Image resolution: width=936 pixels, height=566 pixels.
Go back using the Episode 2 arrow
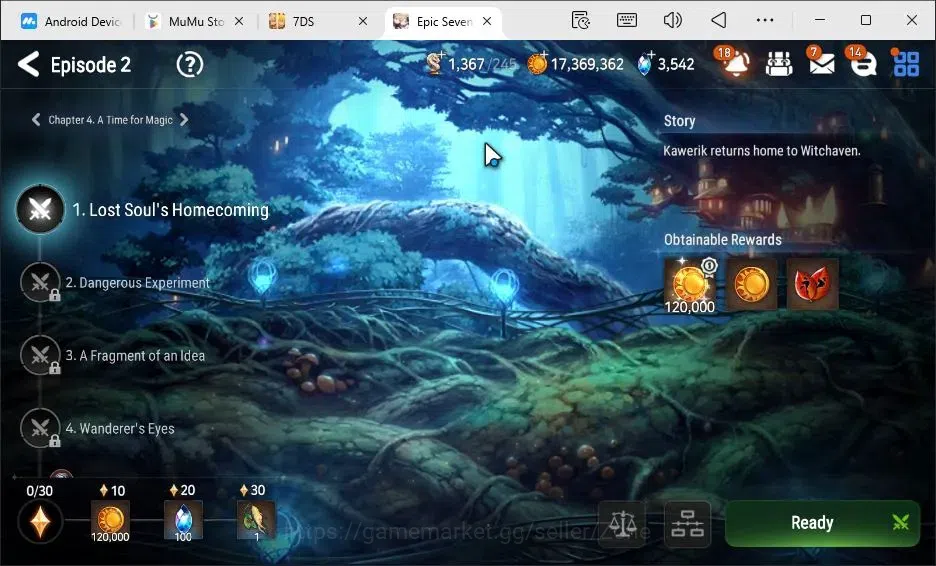tap(29, 64)
